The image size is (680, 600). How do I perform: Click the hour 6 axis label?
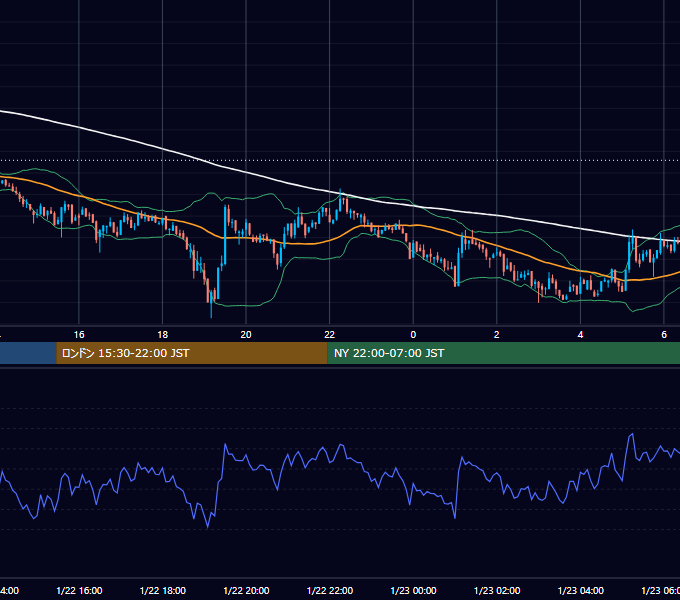point(664,335)
